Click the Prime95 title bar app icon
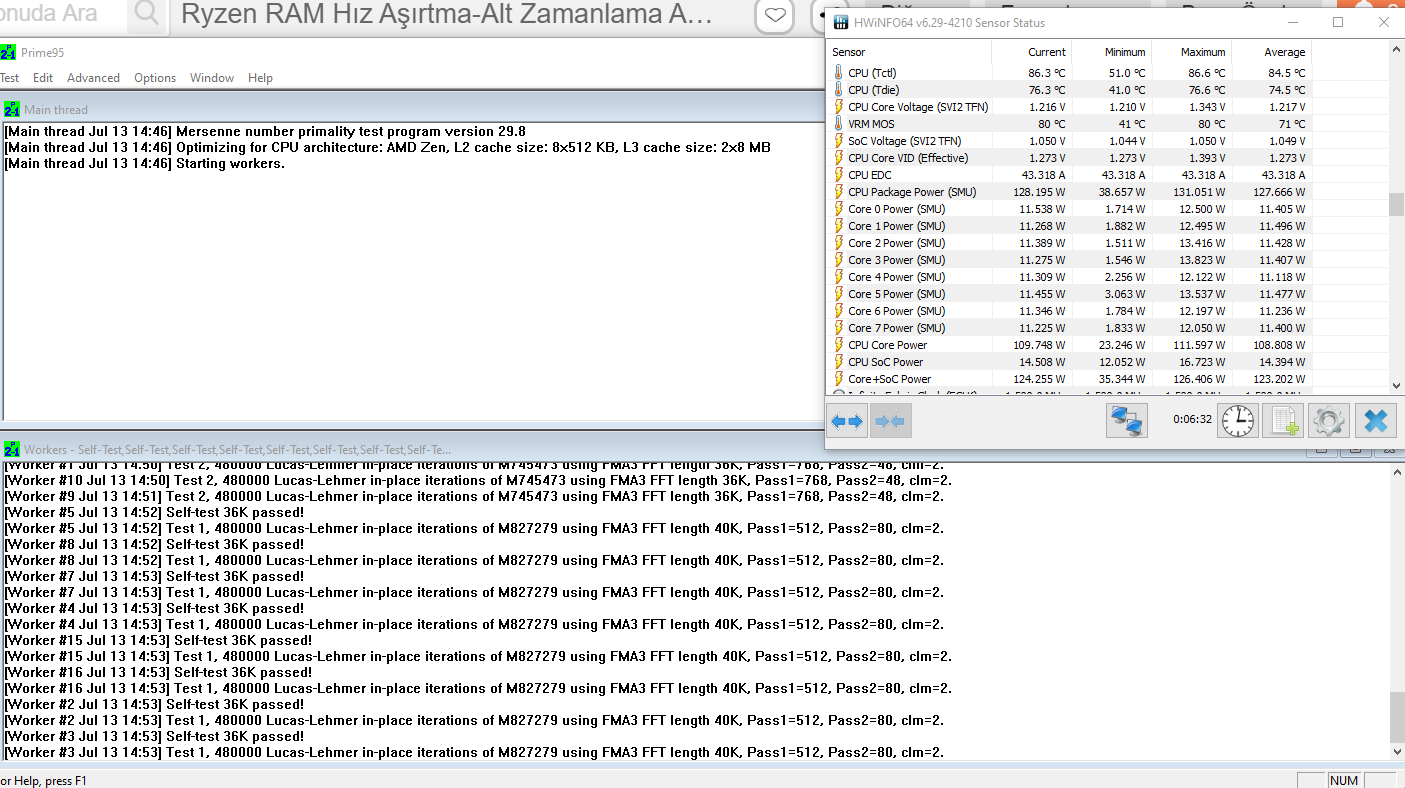Viewport: 1405px width, 788px height. 9,53
